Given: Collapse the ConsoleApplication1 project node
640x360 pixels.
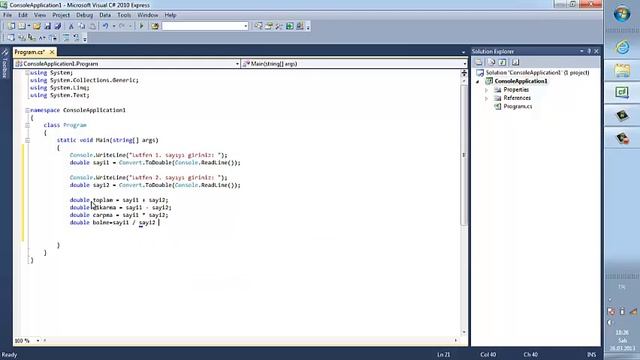Looking at the screenshot, I should click(x=478, y=82).
